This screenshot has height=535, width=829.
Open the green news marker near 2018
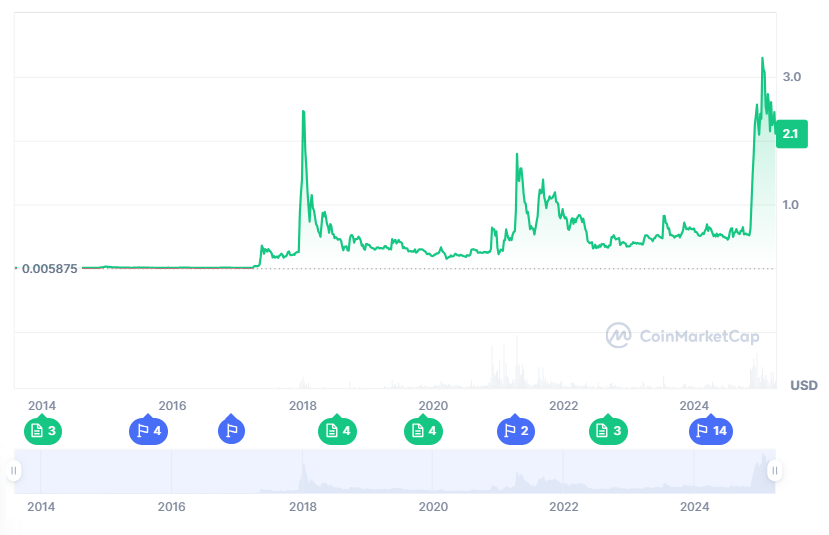336,431
